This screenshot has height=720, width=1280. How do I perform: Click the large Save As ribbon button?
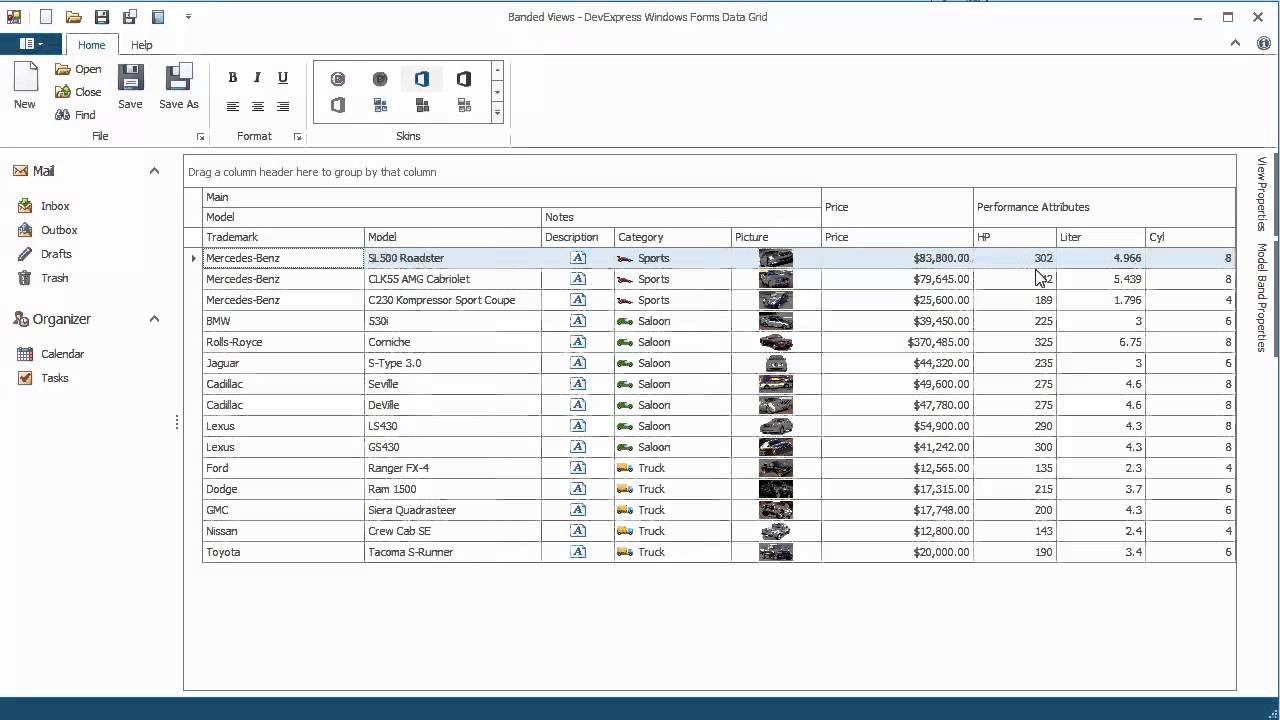(179, 86)
